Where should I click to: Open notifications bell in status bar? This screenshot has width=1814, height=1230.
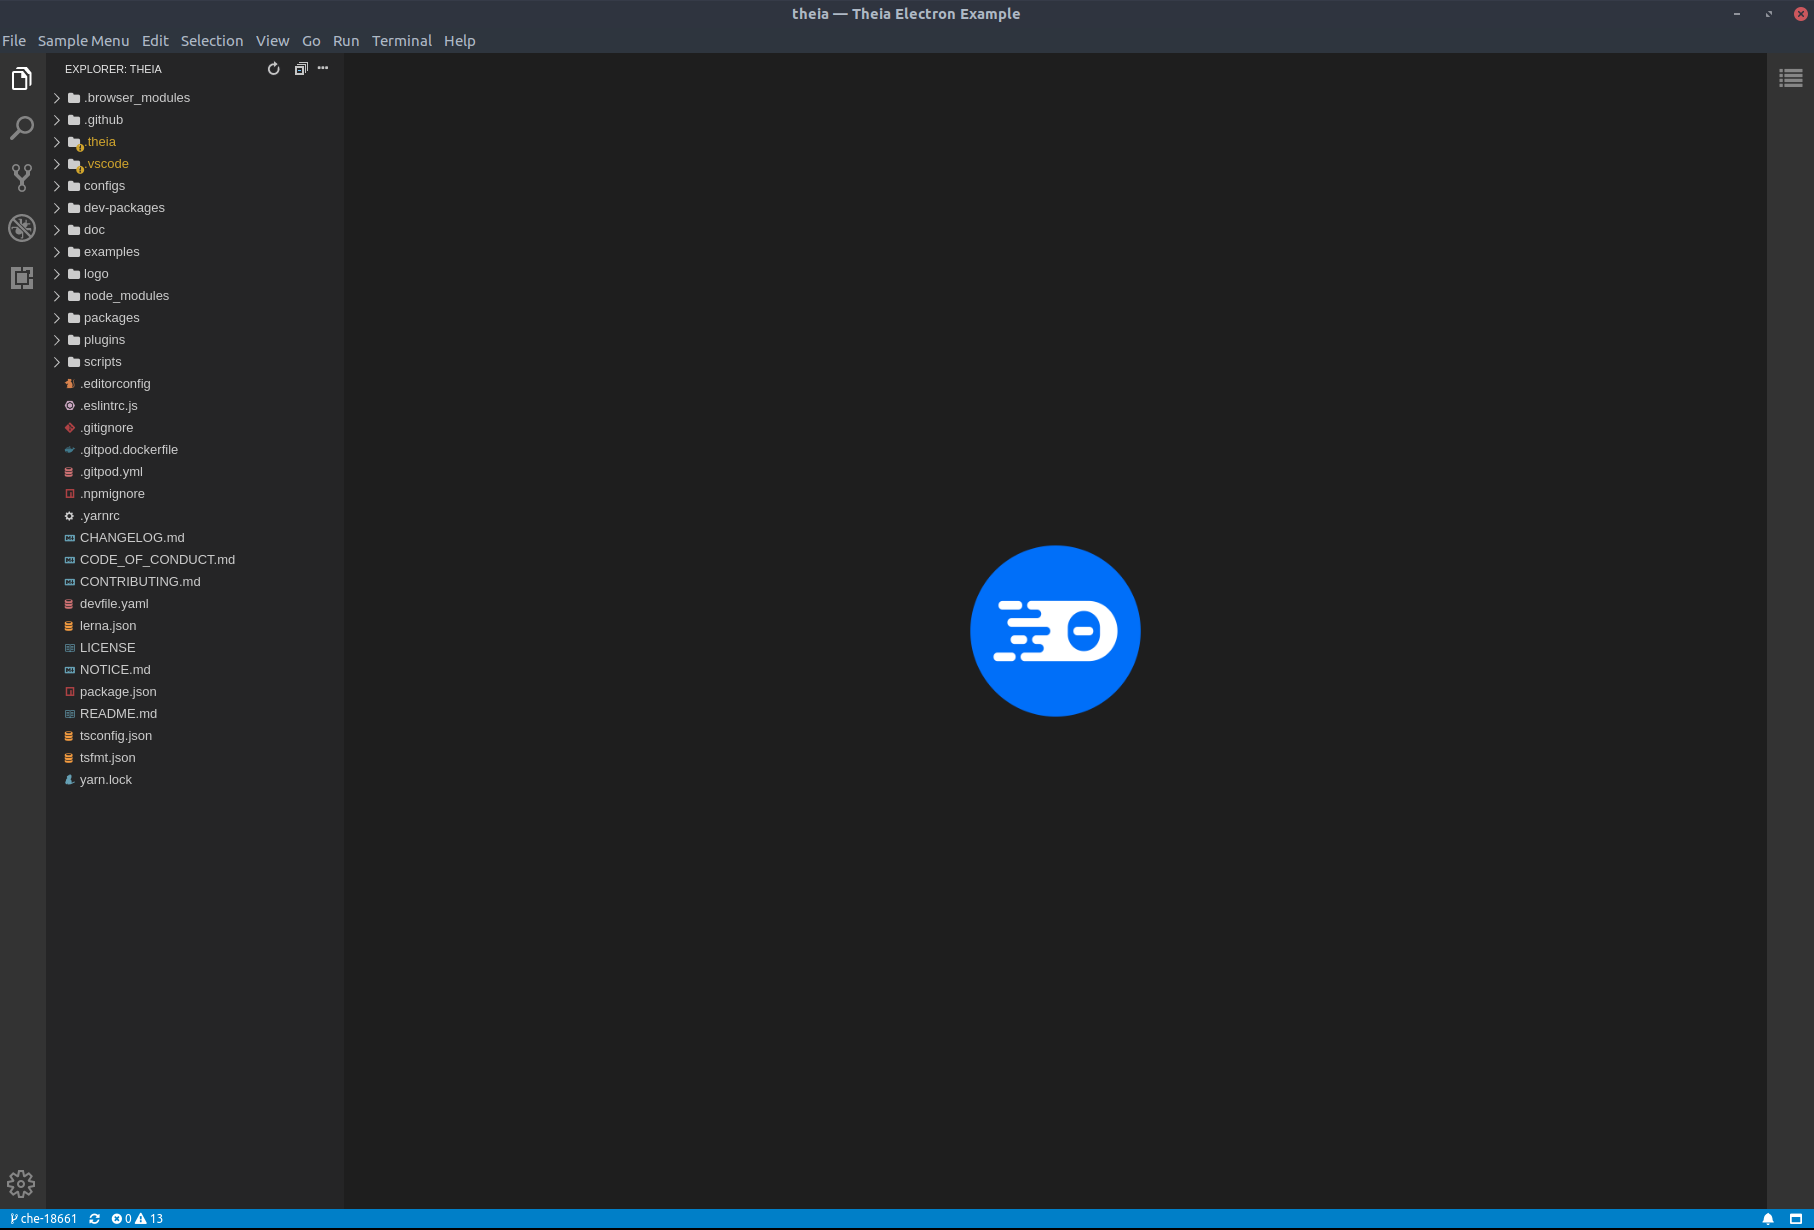(1768, 1219)
